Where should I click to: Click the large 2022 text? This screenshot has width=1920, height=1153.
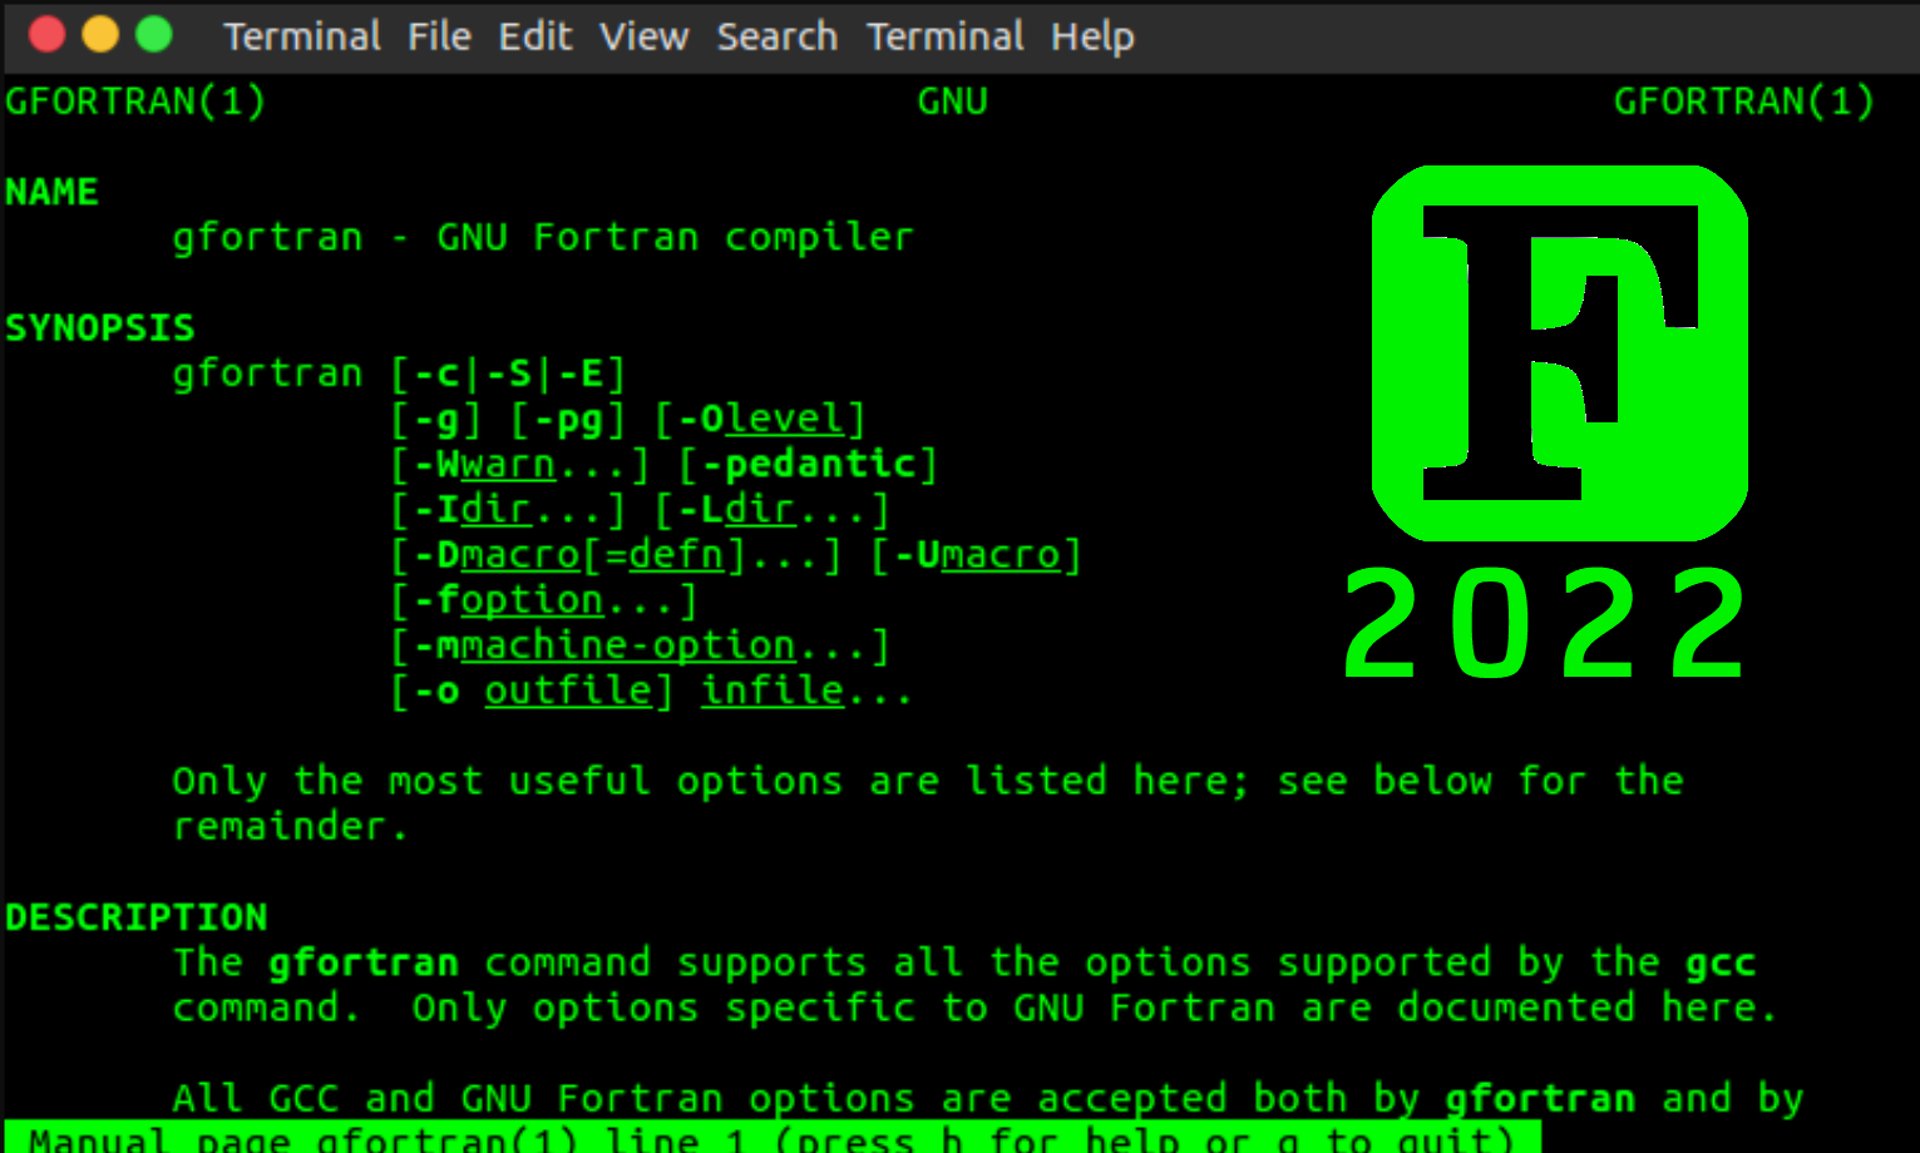pos(1545,624)
